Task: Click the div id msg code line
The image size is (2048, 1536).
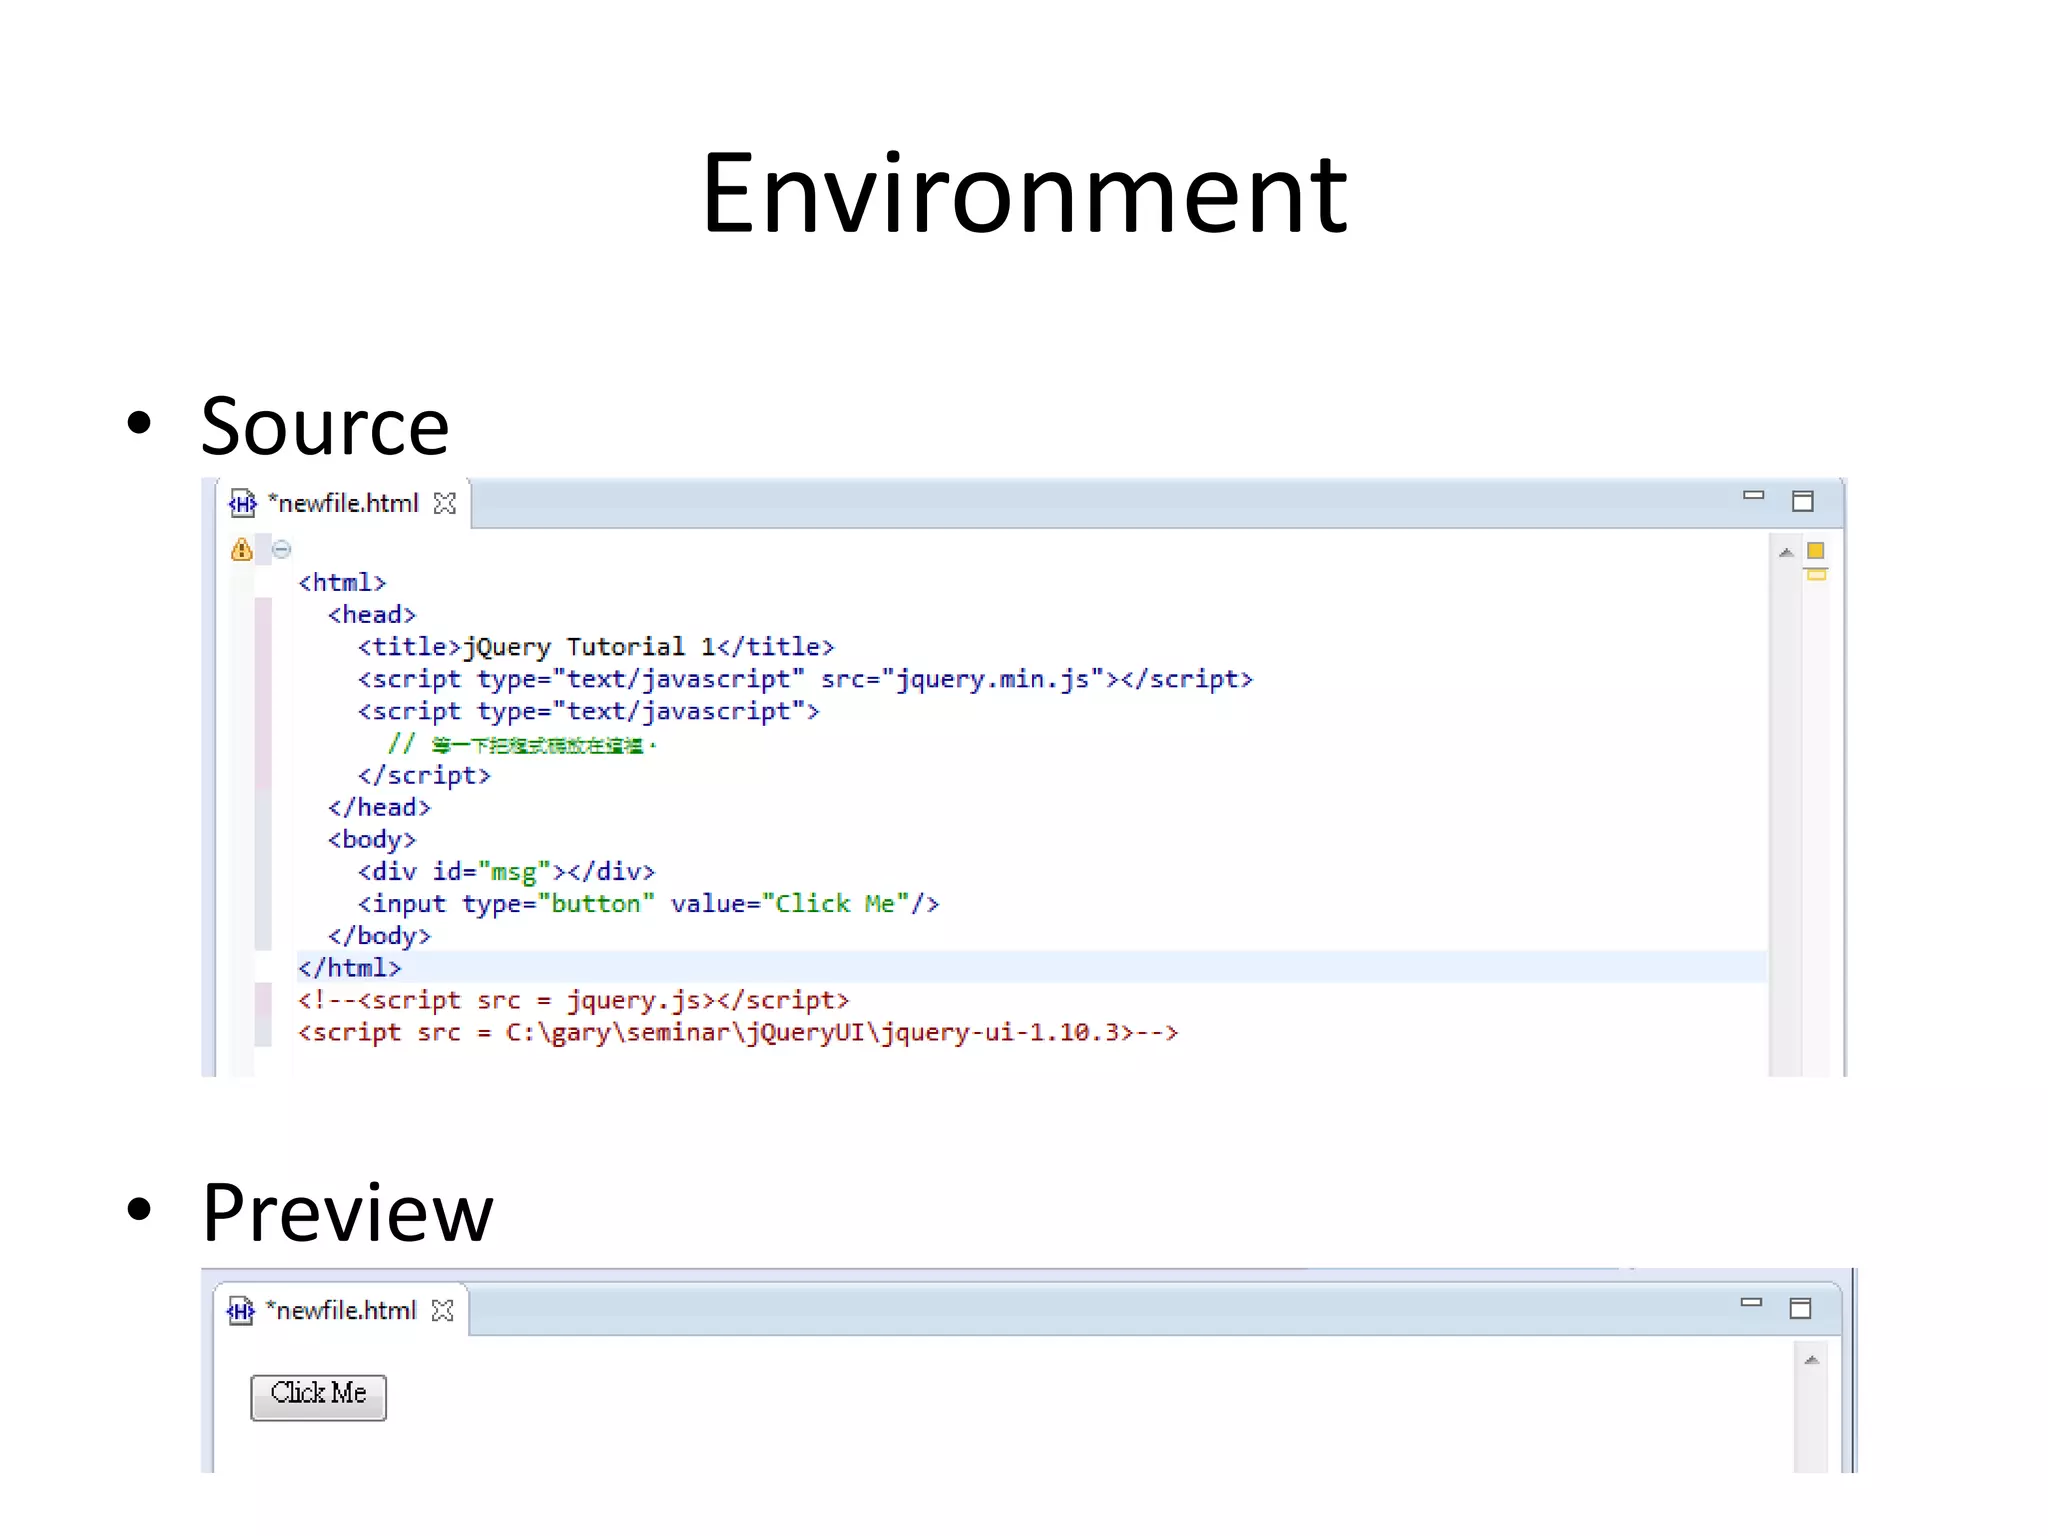Action: pyautogui.click(x=506, y=872)
